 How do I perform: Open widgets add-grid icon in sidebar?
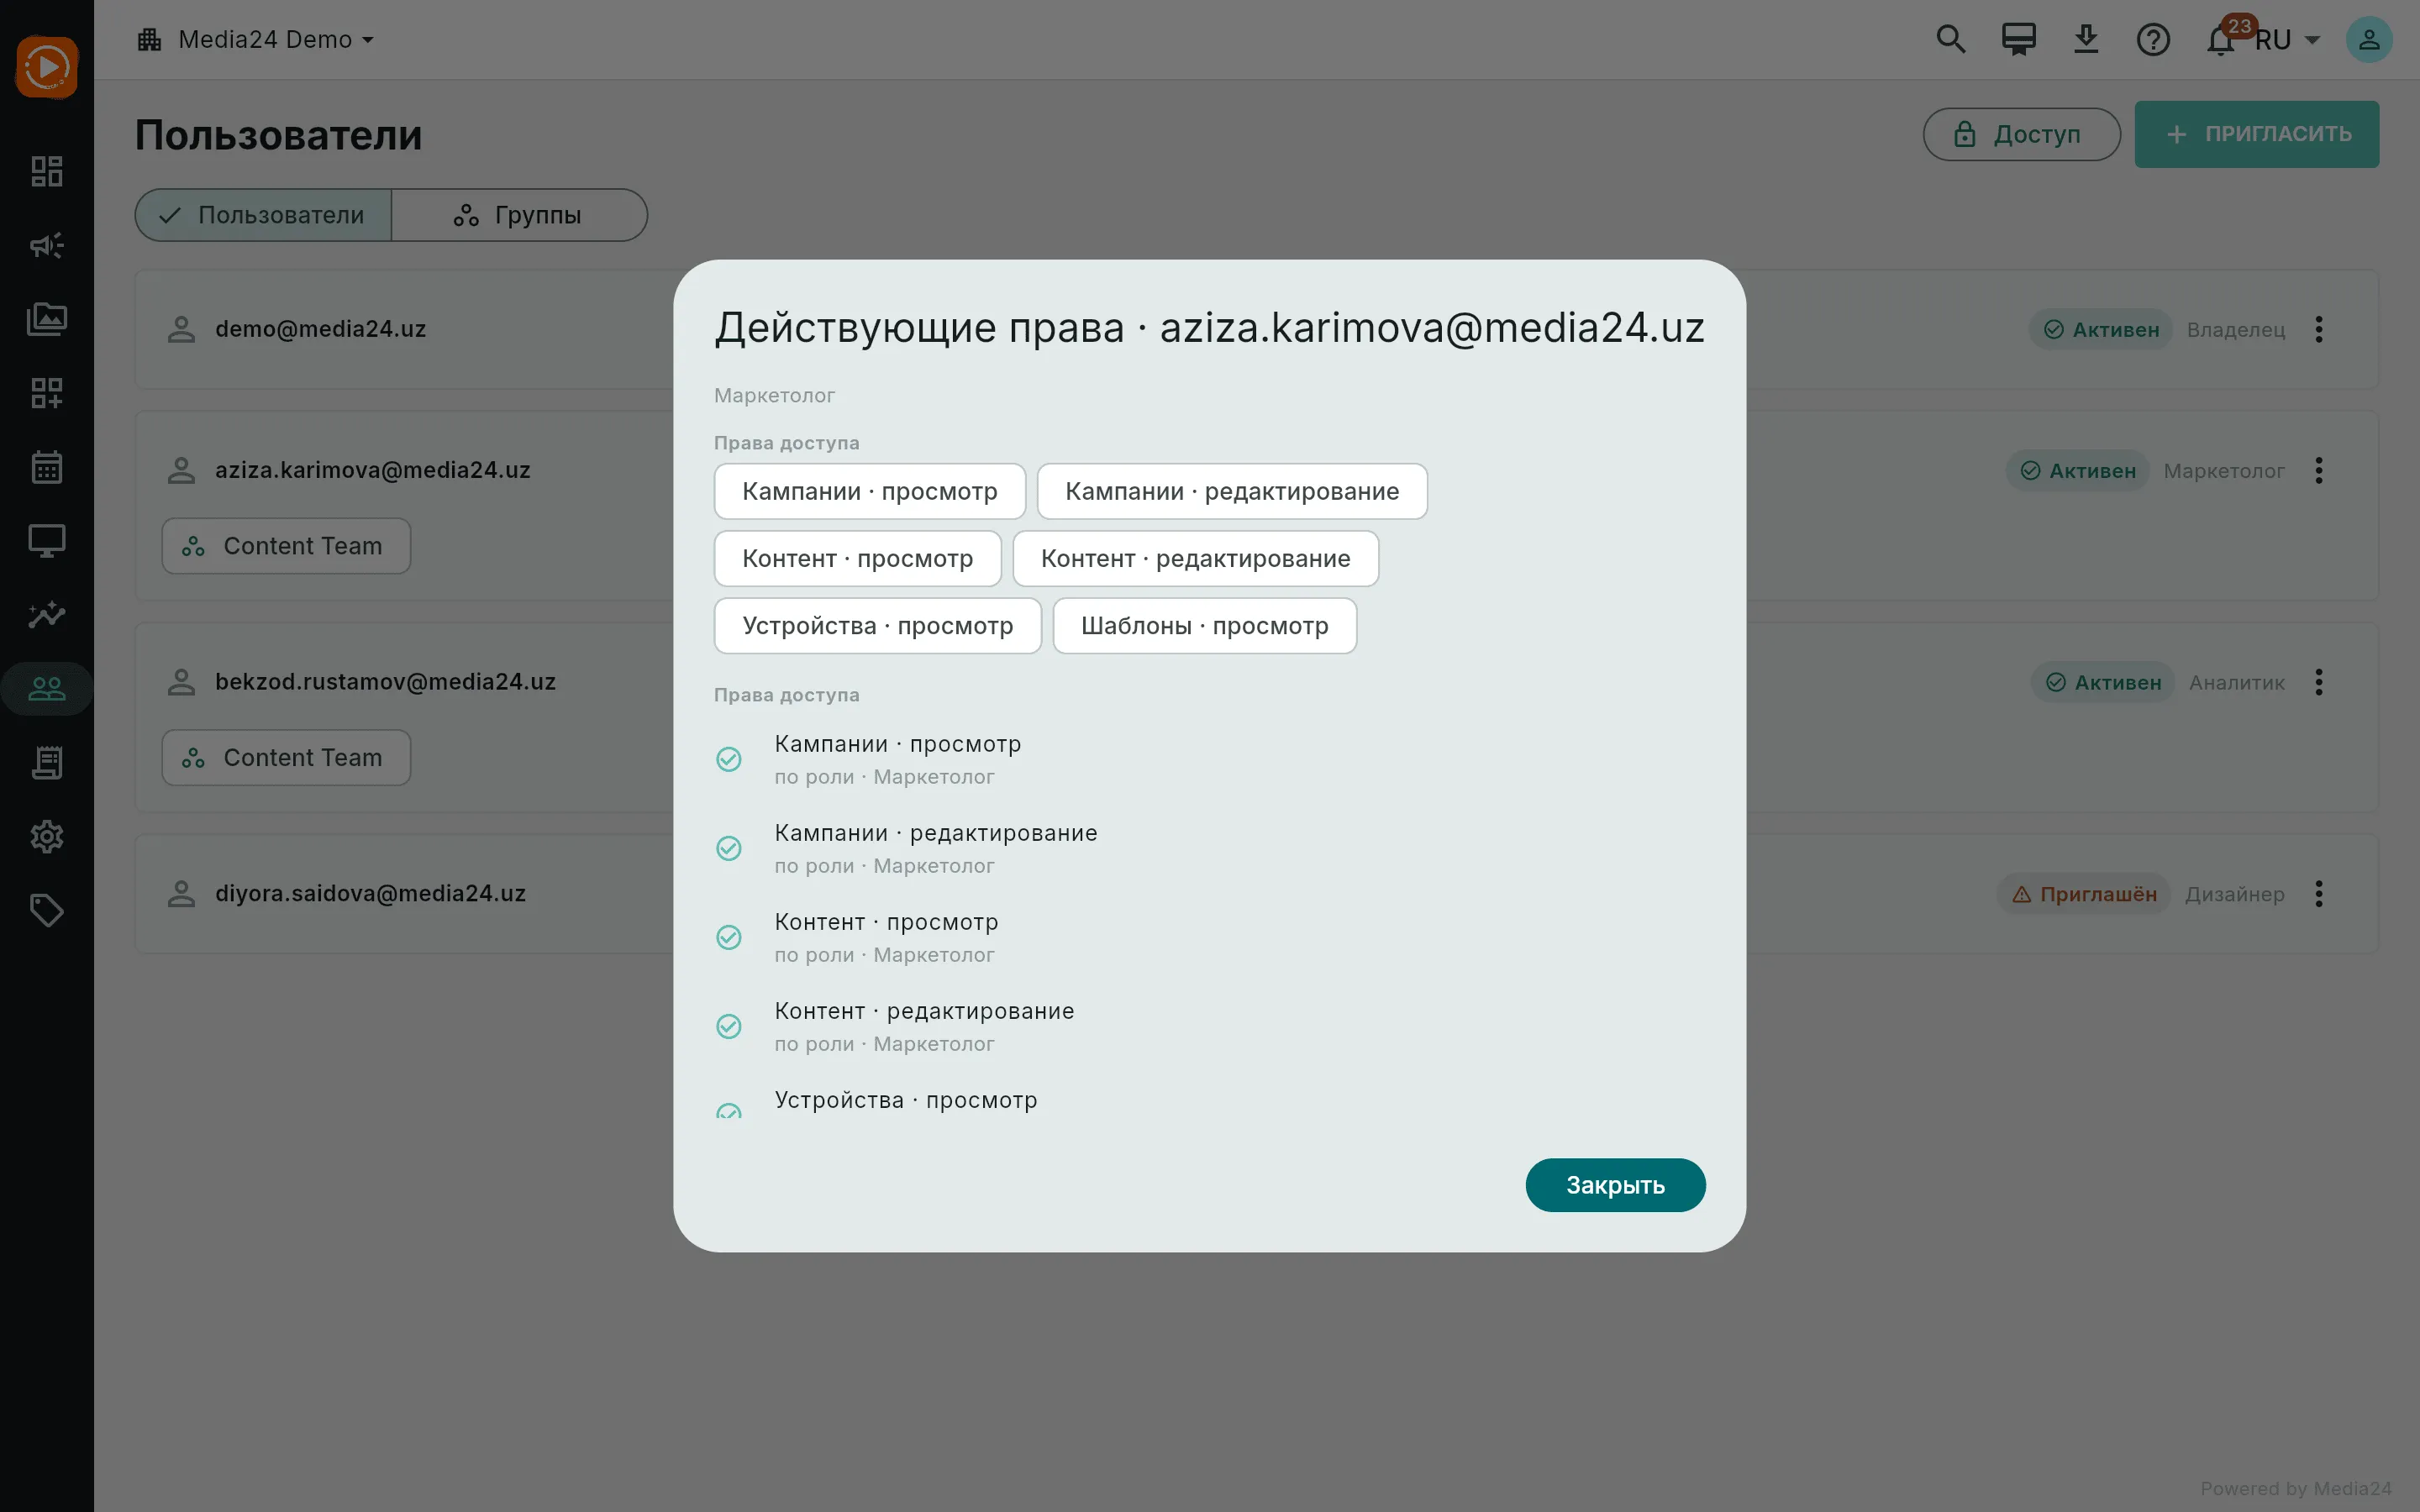(x=47, y=393)
